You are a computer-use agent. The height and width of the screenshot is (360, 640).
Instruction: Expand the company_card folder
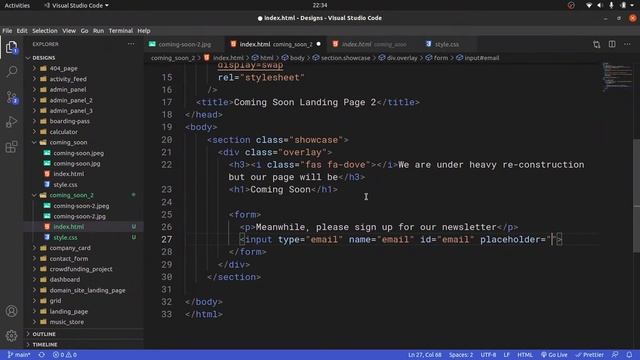click(70, 248)
